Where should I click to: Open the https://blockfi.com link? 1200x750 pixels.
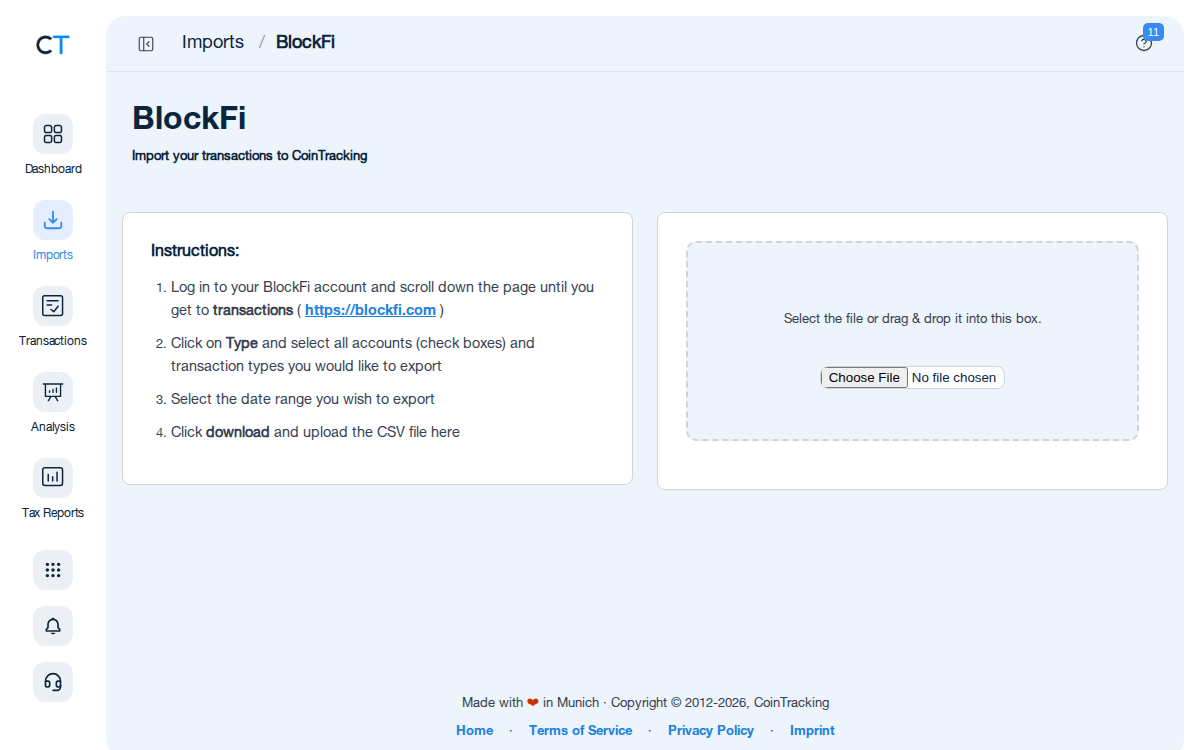(370, 310)
